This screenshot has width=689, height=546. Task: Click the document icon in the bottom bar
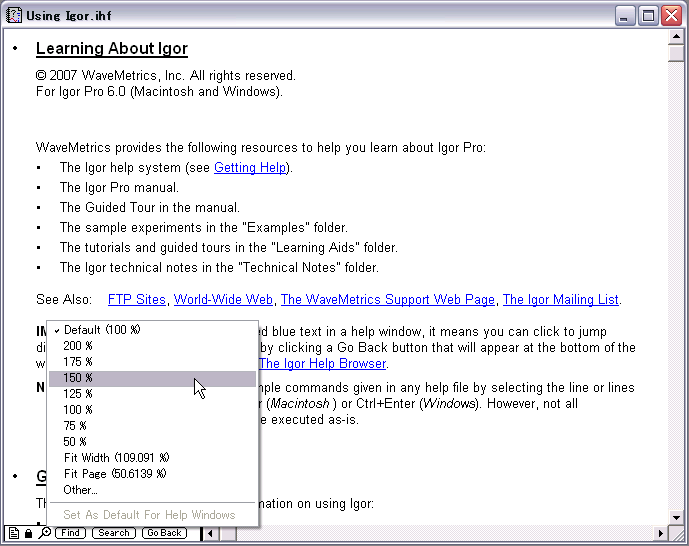14,533
